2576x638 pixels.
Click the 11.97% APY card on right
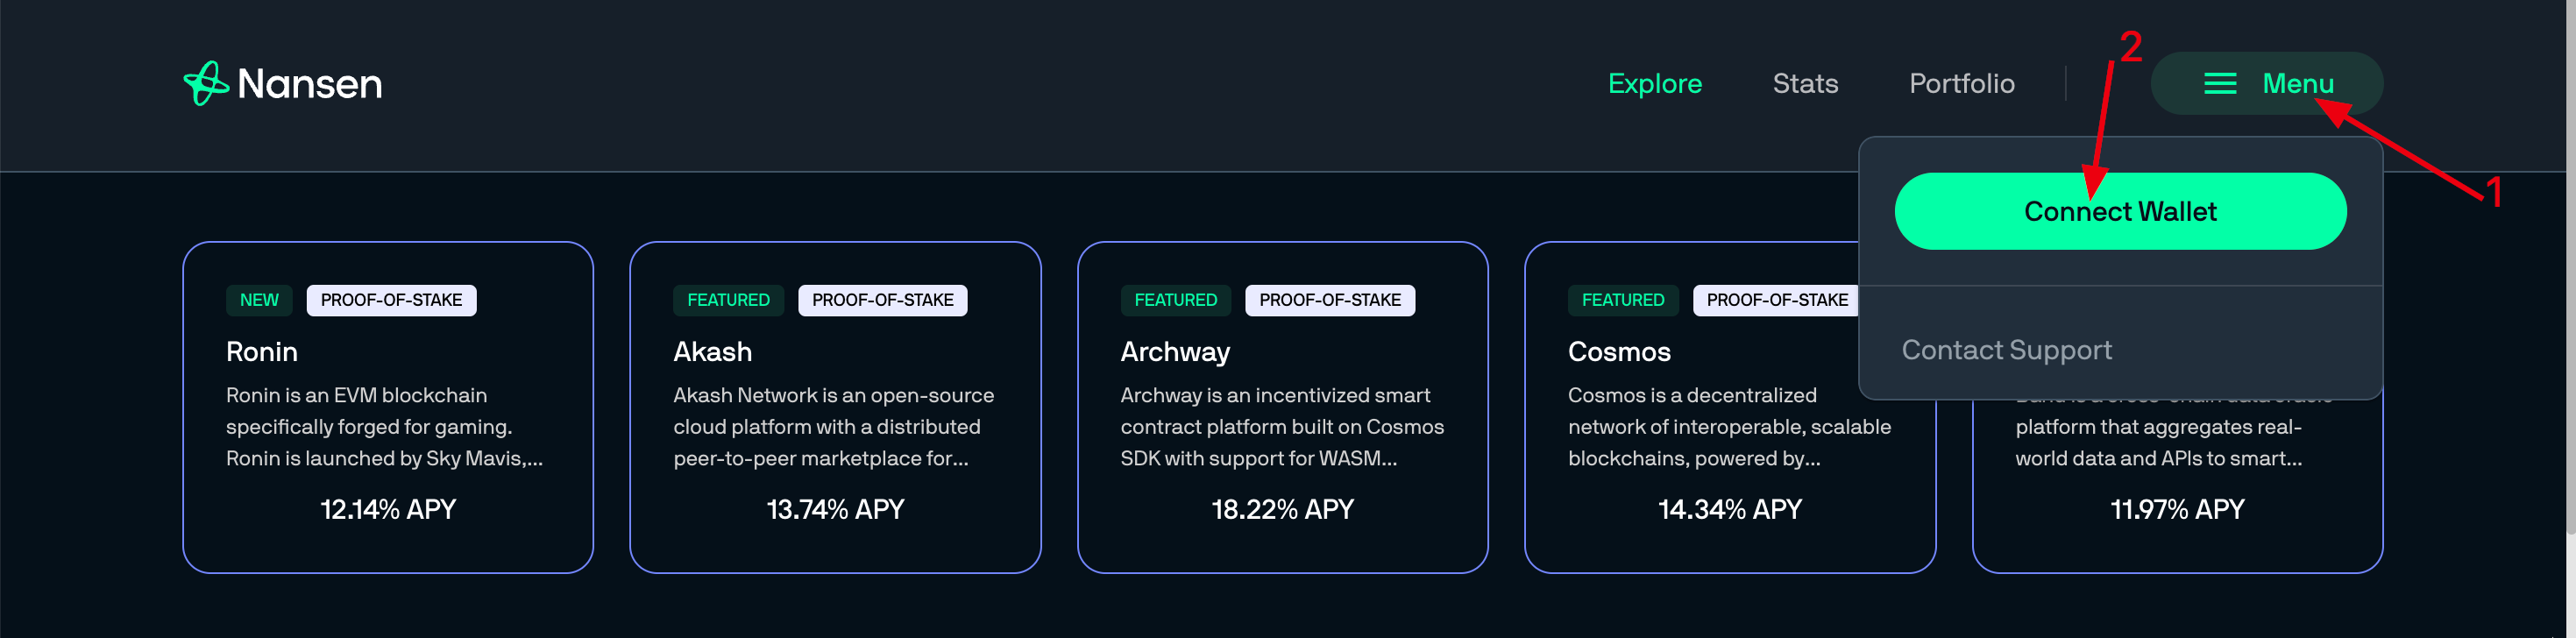2176,510
